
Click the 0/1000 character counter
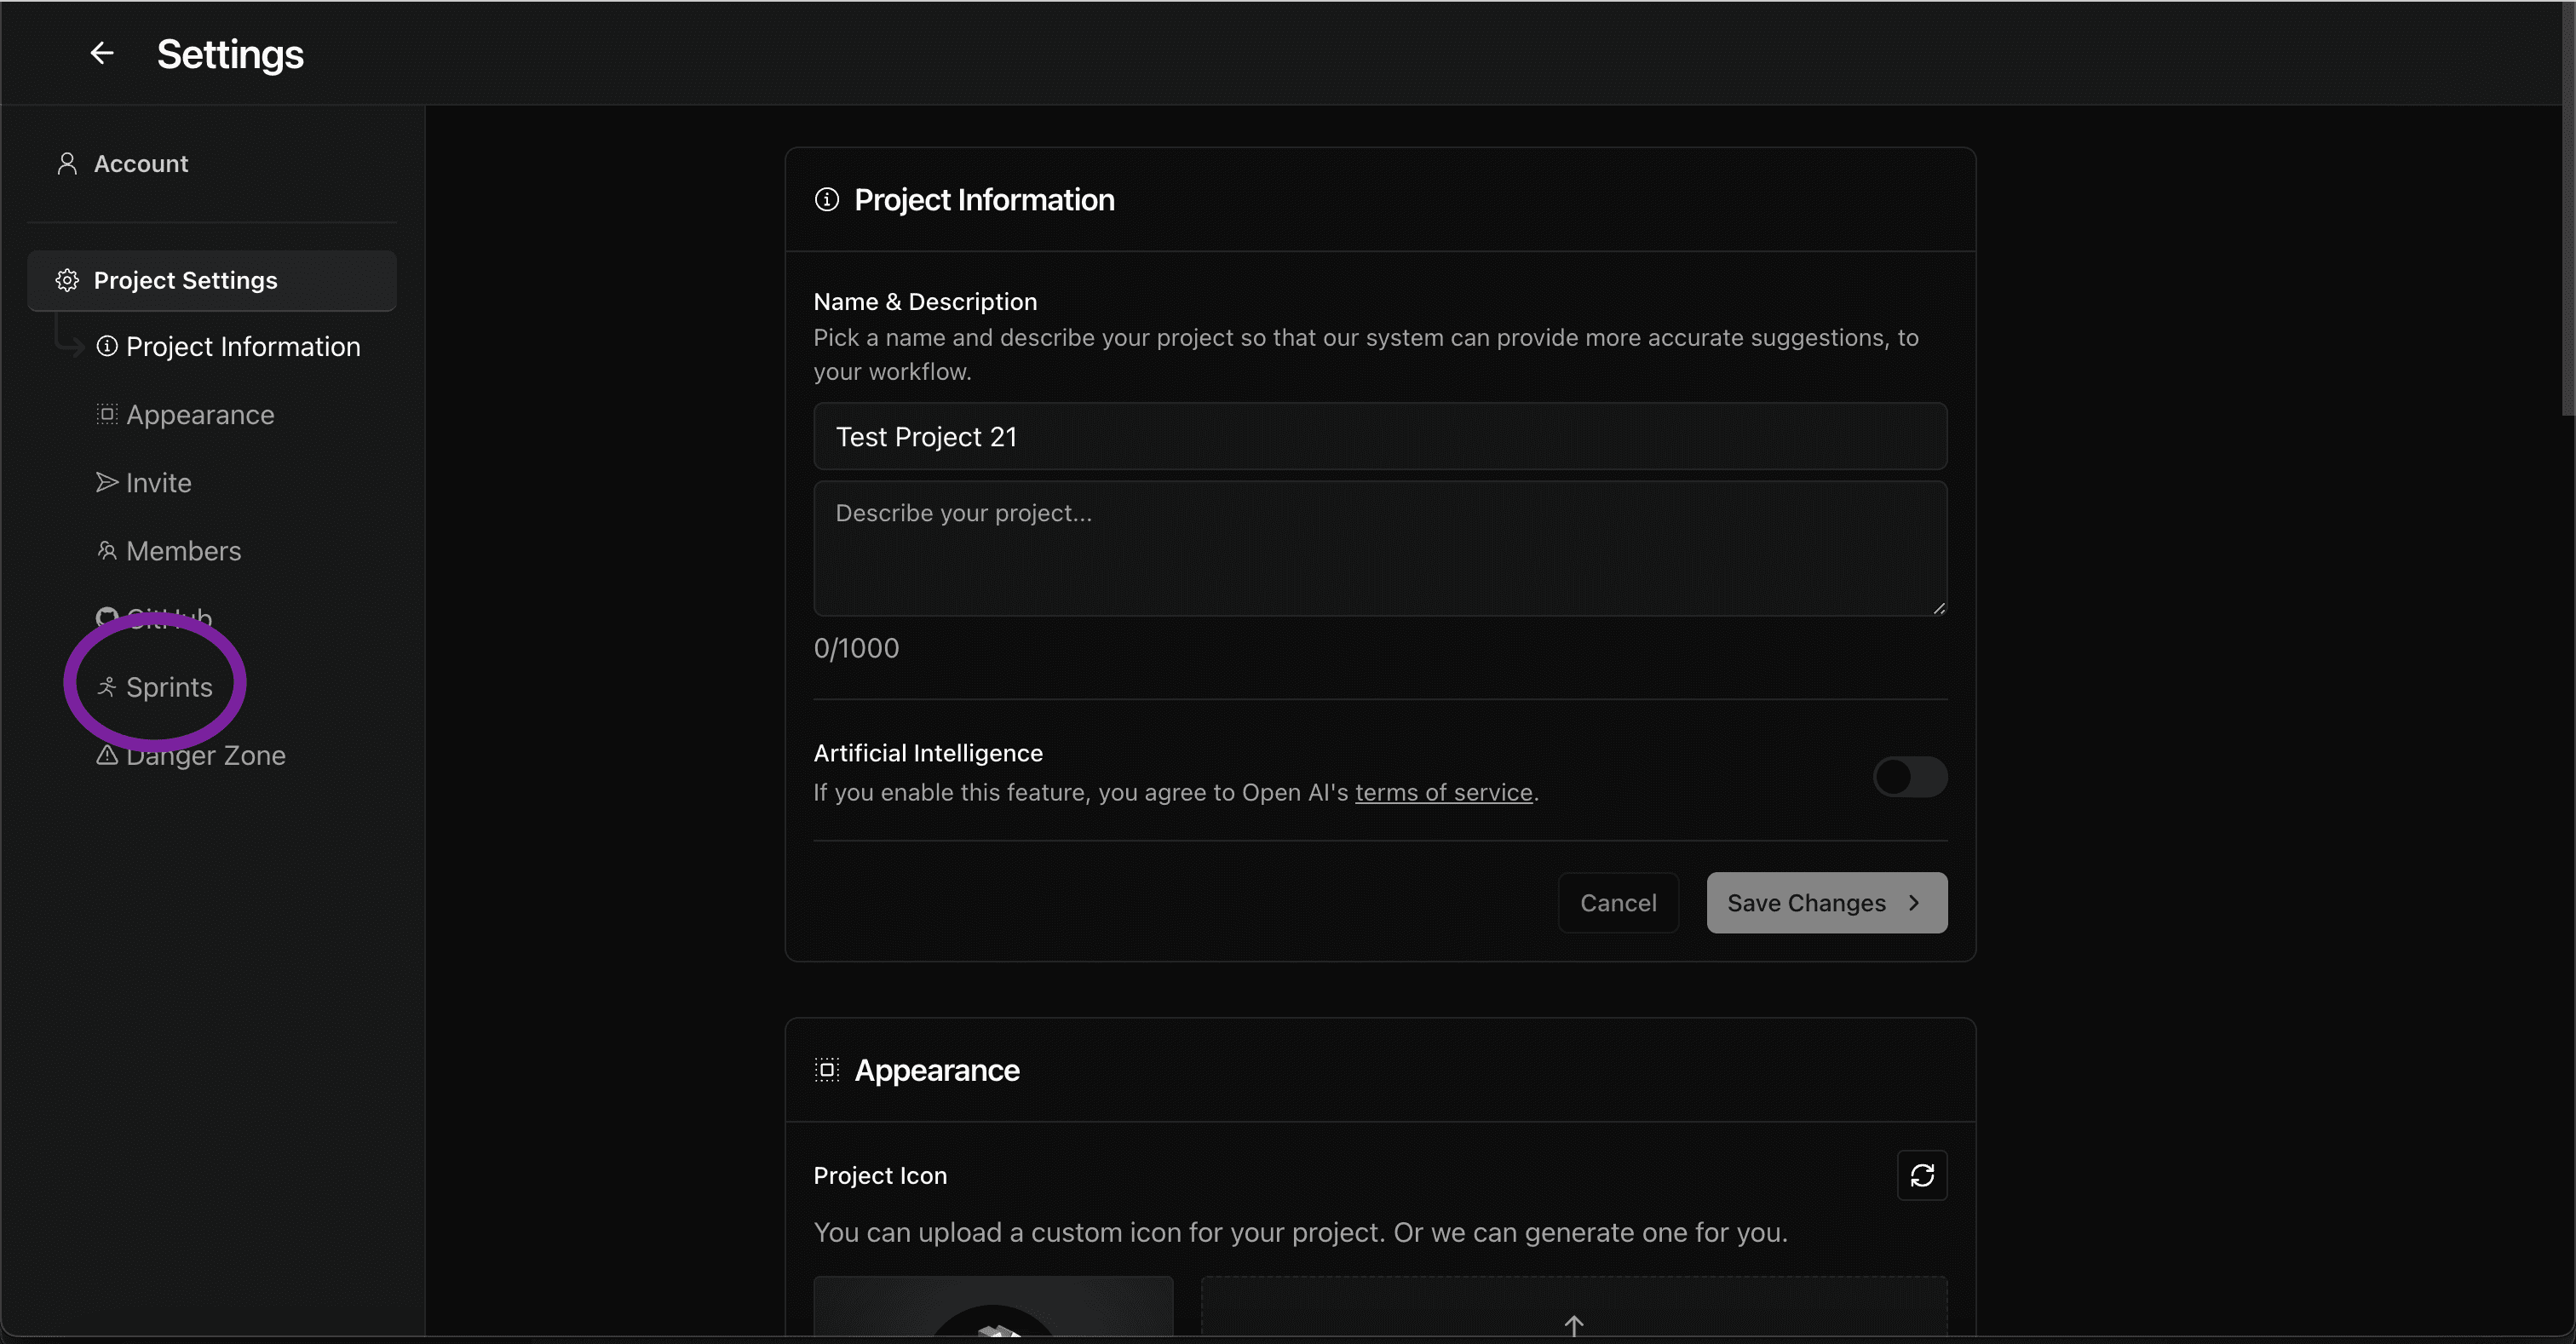click(856, 649)
